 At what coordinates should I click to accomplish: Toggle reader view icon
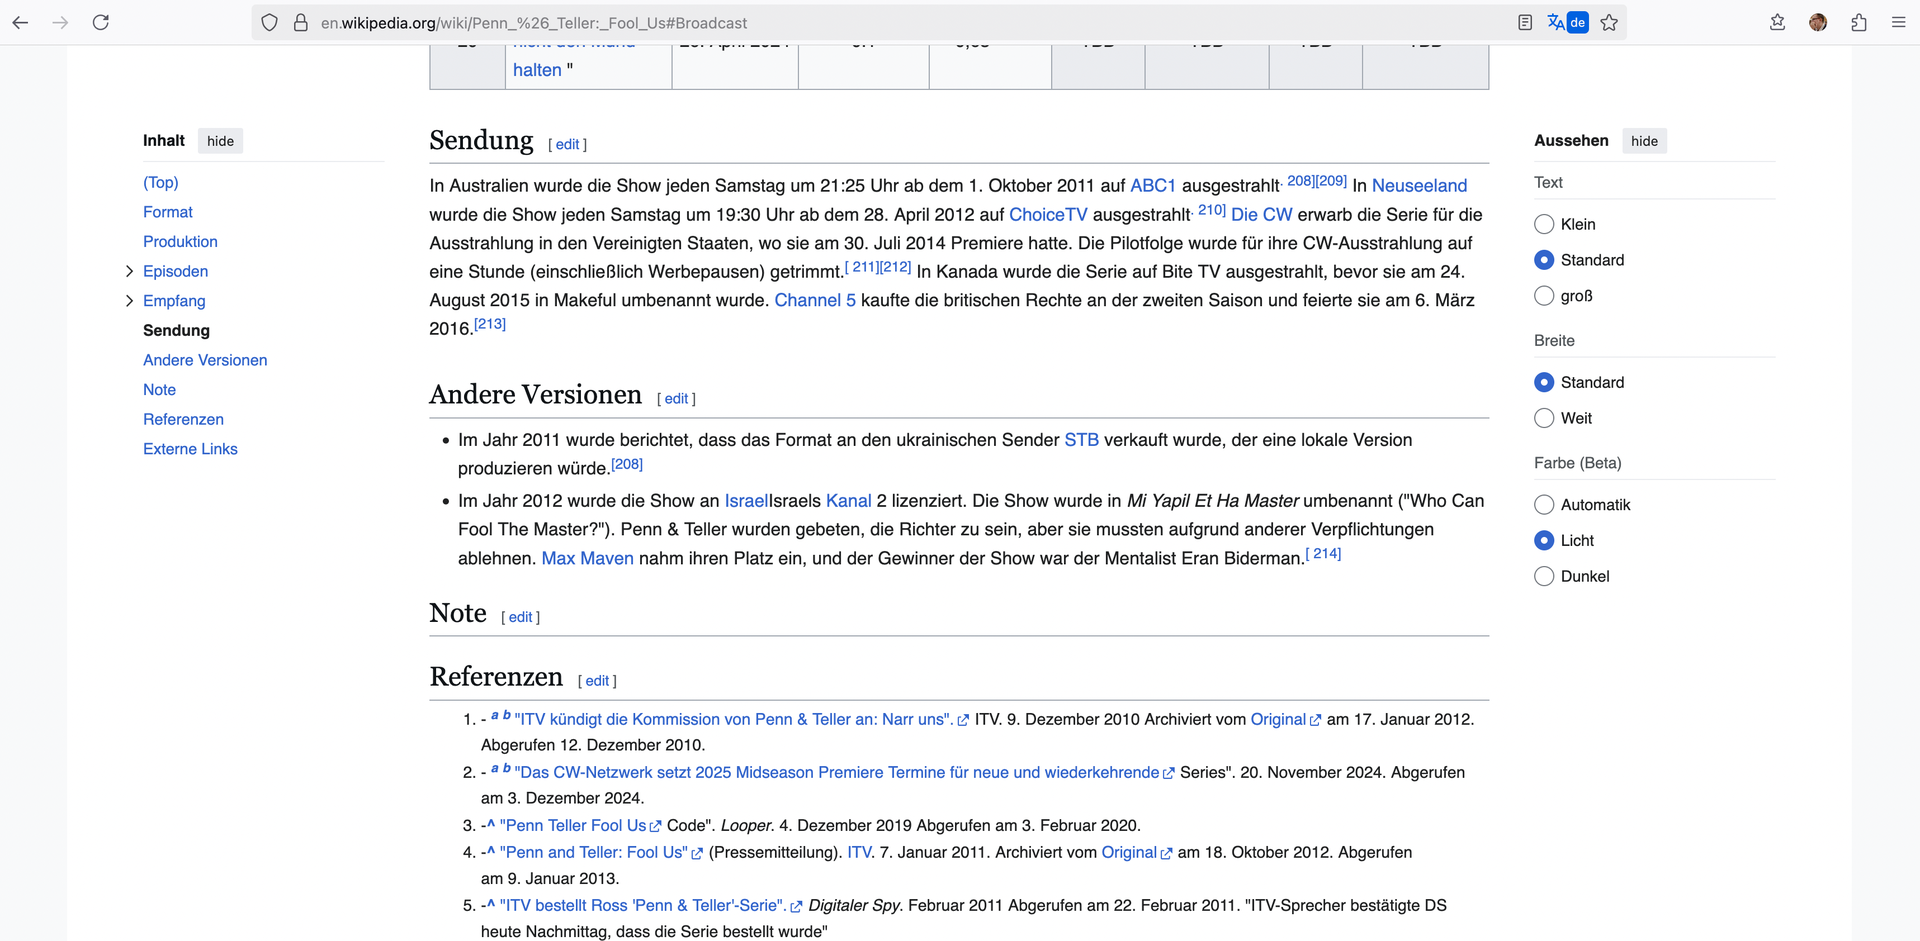(1525, 22)
